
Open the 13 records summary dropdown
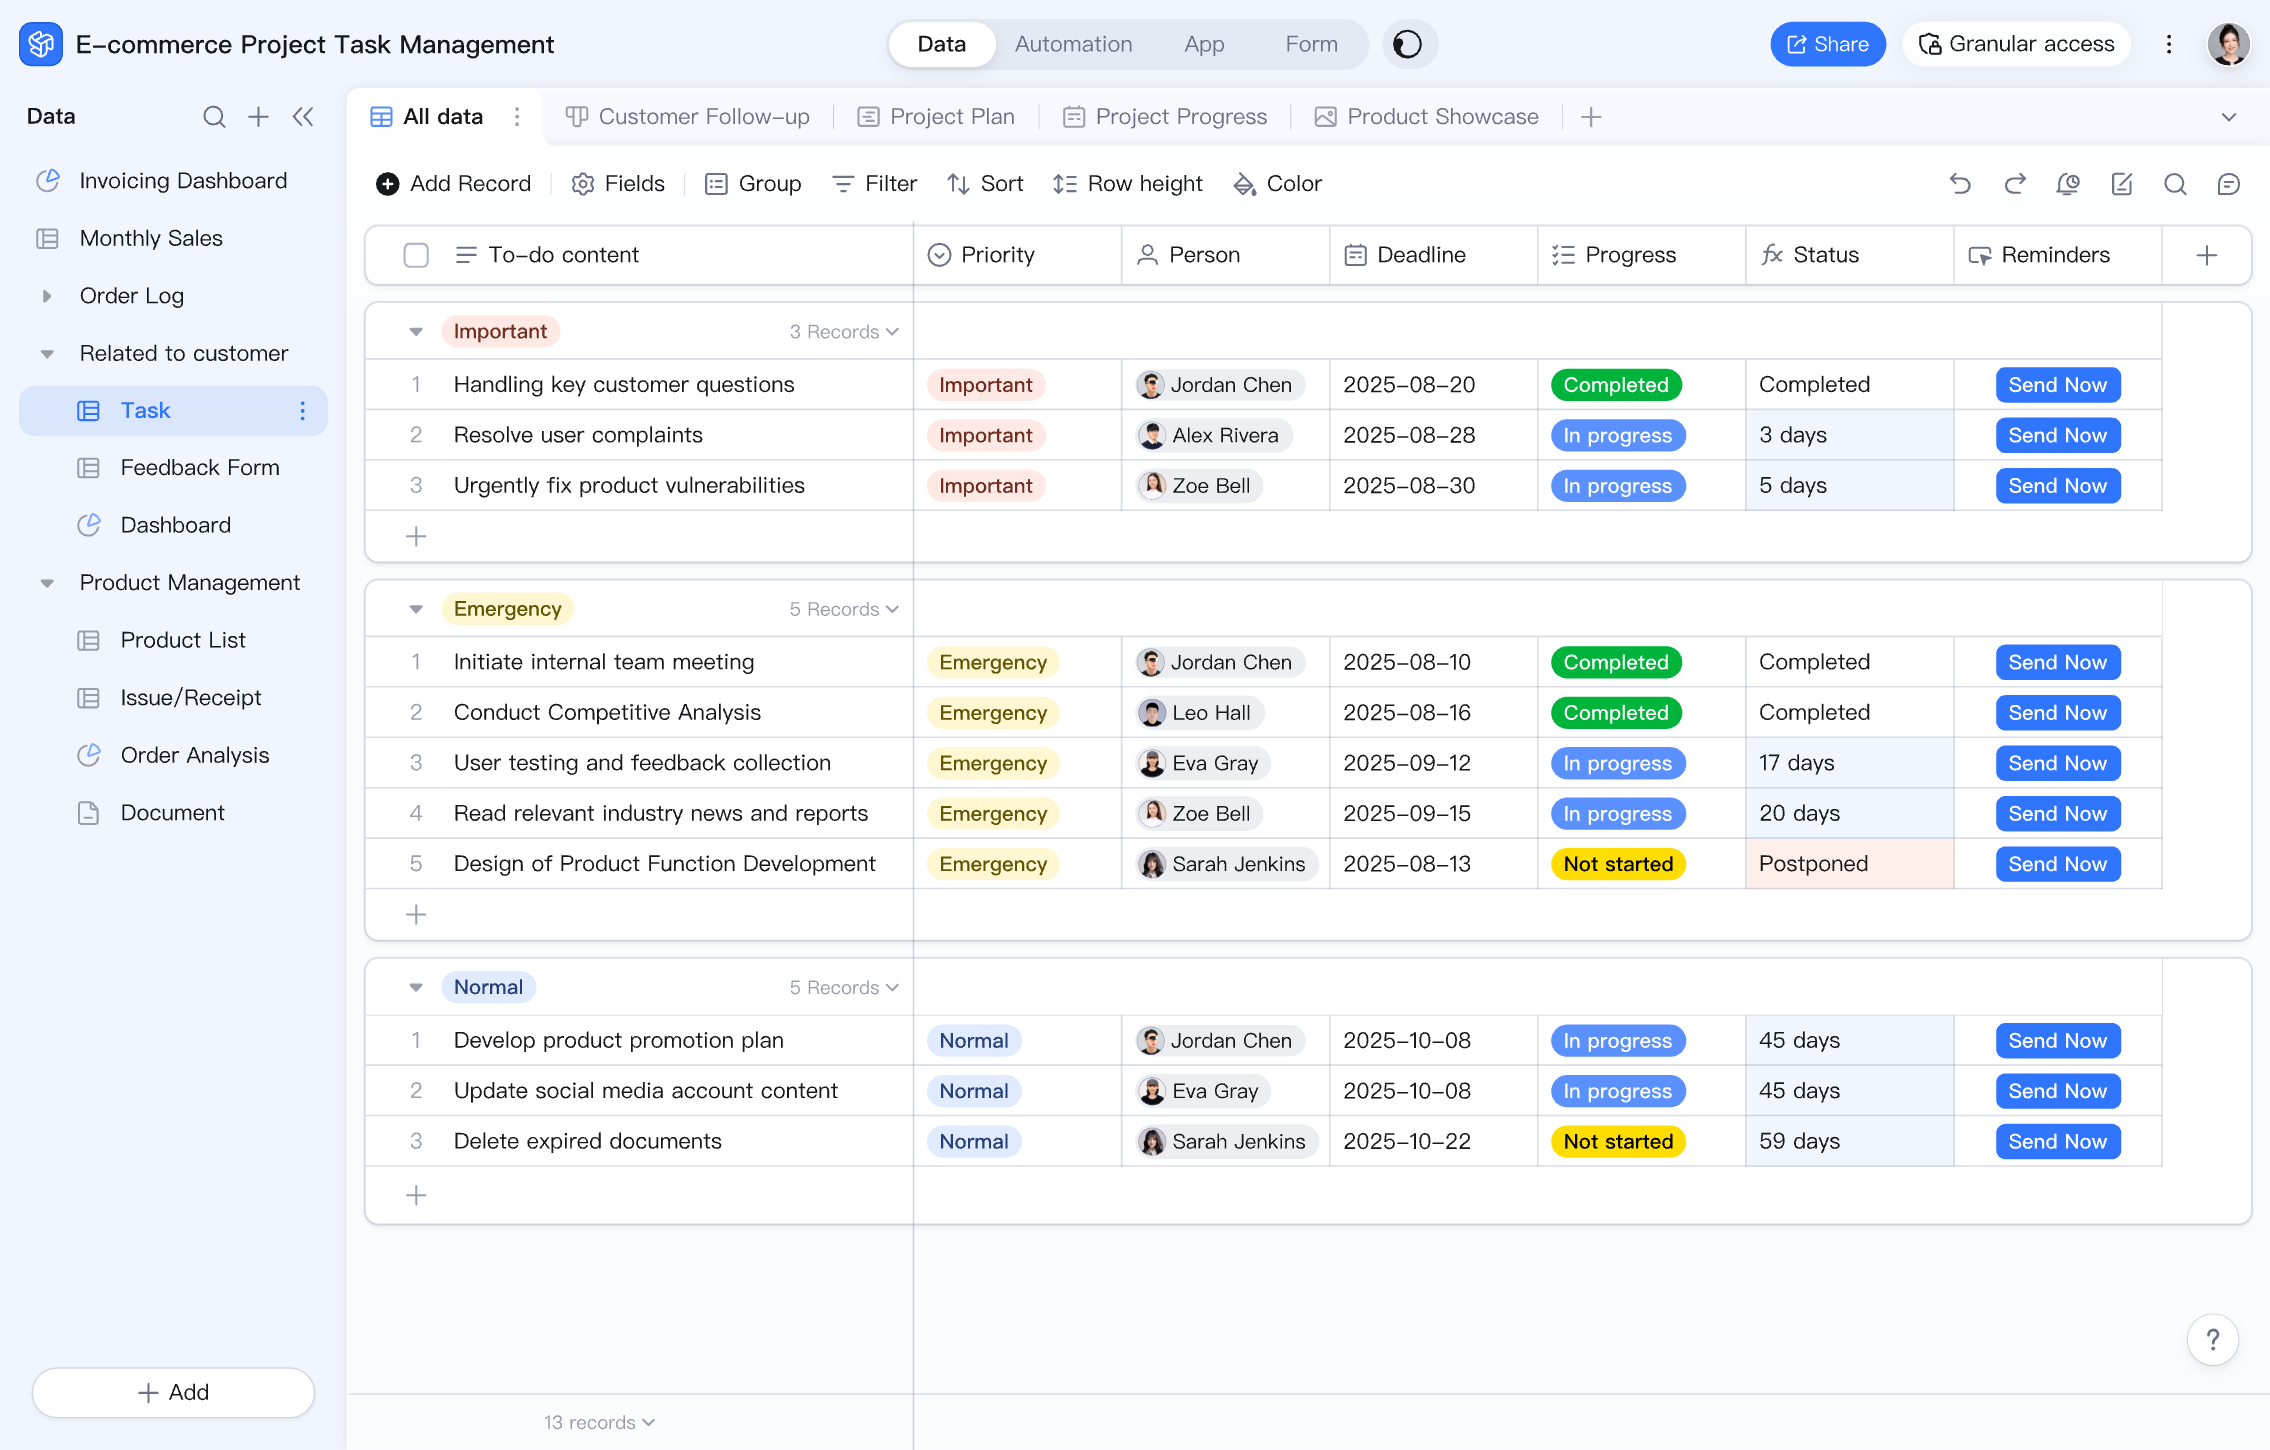pyautogui.click(x=599, y=1422)
